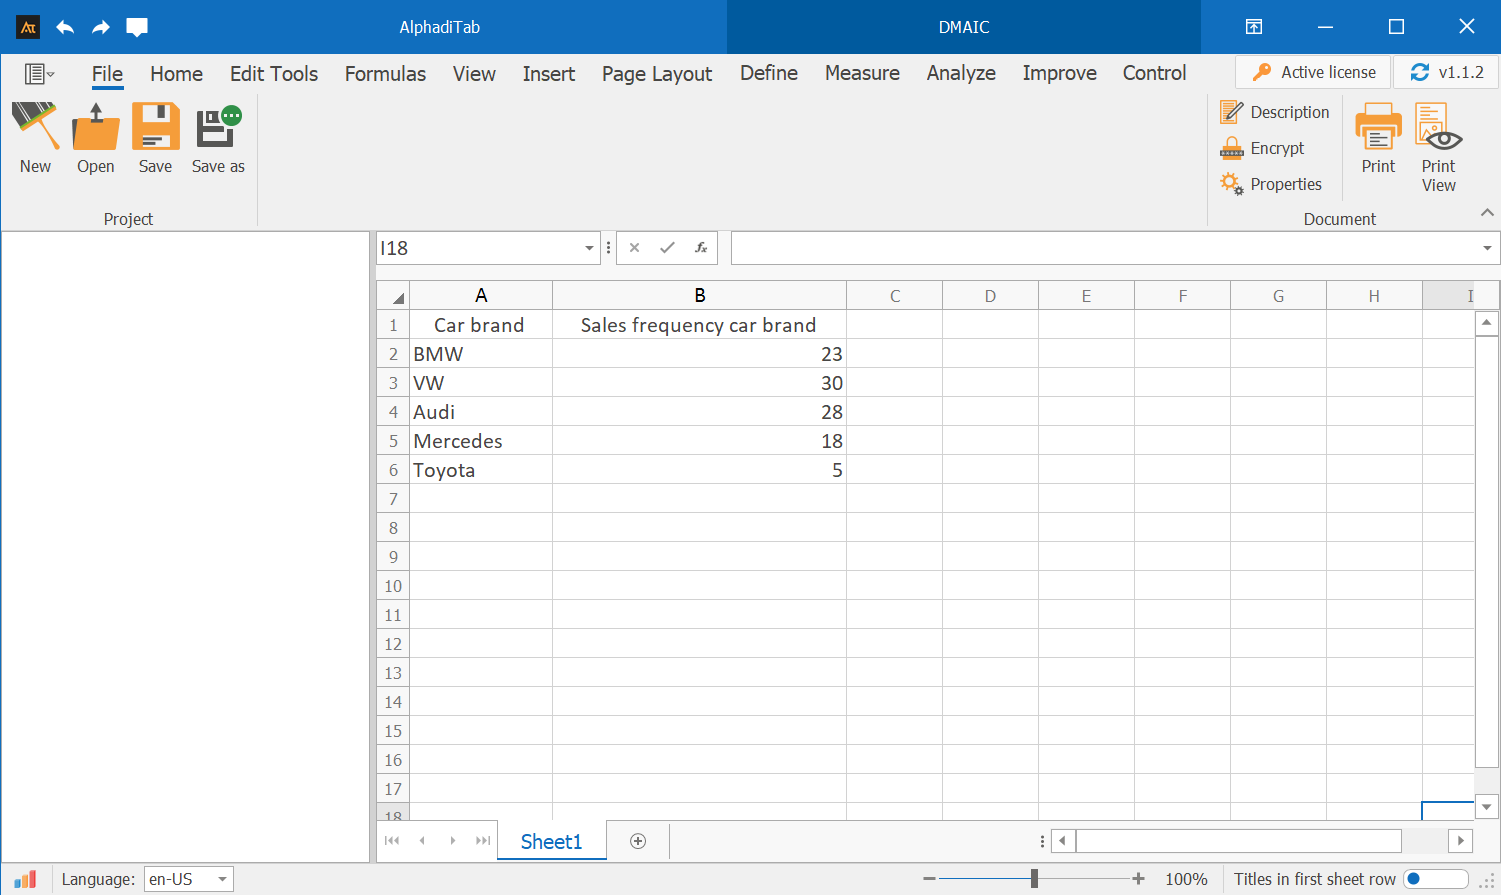Expand the Language dropdown

(x=222, y=880)
